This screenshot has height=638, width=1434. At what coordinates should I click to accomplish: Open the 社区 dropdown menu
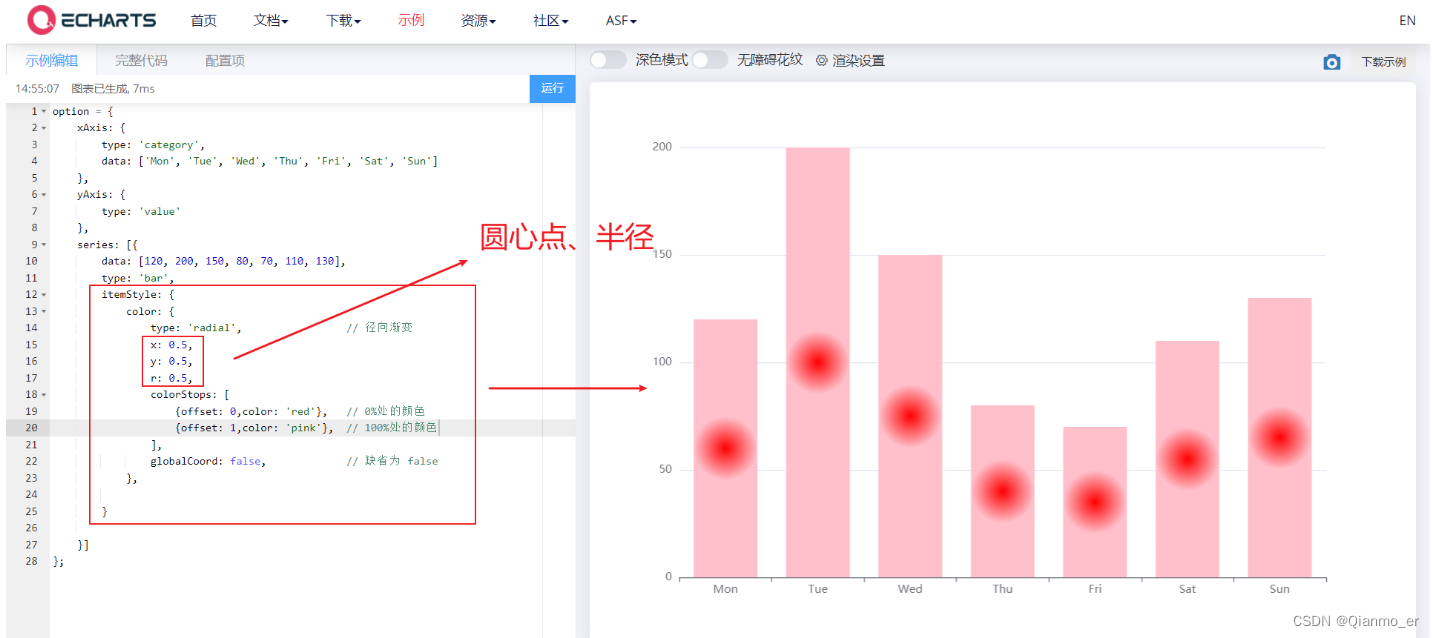548,20
